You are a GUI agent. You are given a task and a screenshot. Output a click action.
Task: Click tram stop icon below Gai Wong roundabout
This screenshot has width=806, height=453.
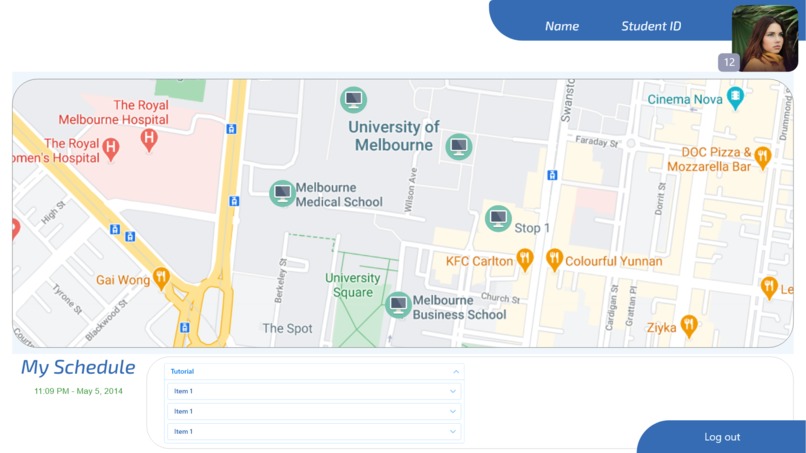coord(185,328)
